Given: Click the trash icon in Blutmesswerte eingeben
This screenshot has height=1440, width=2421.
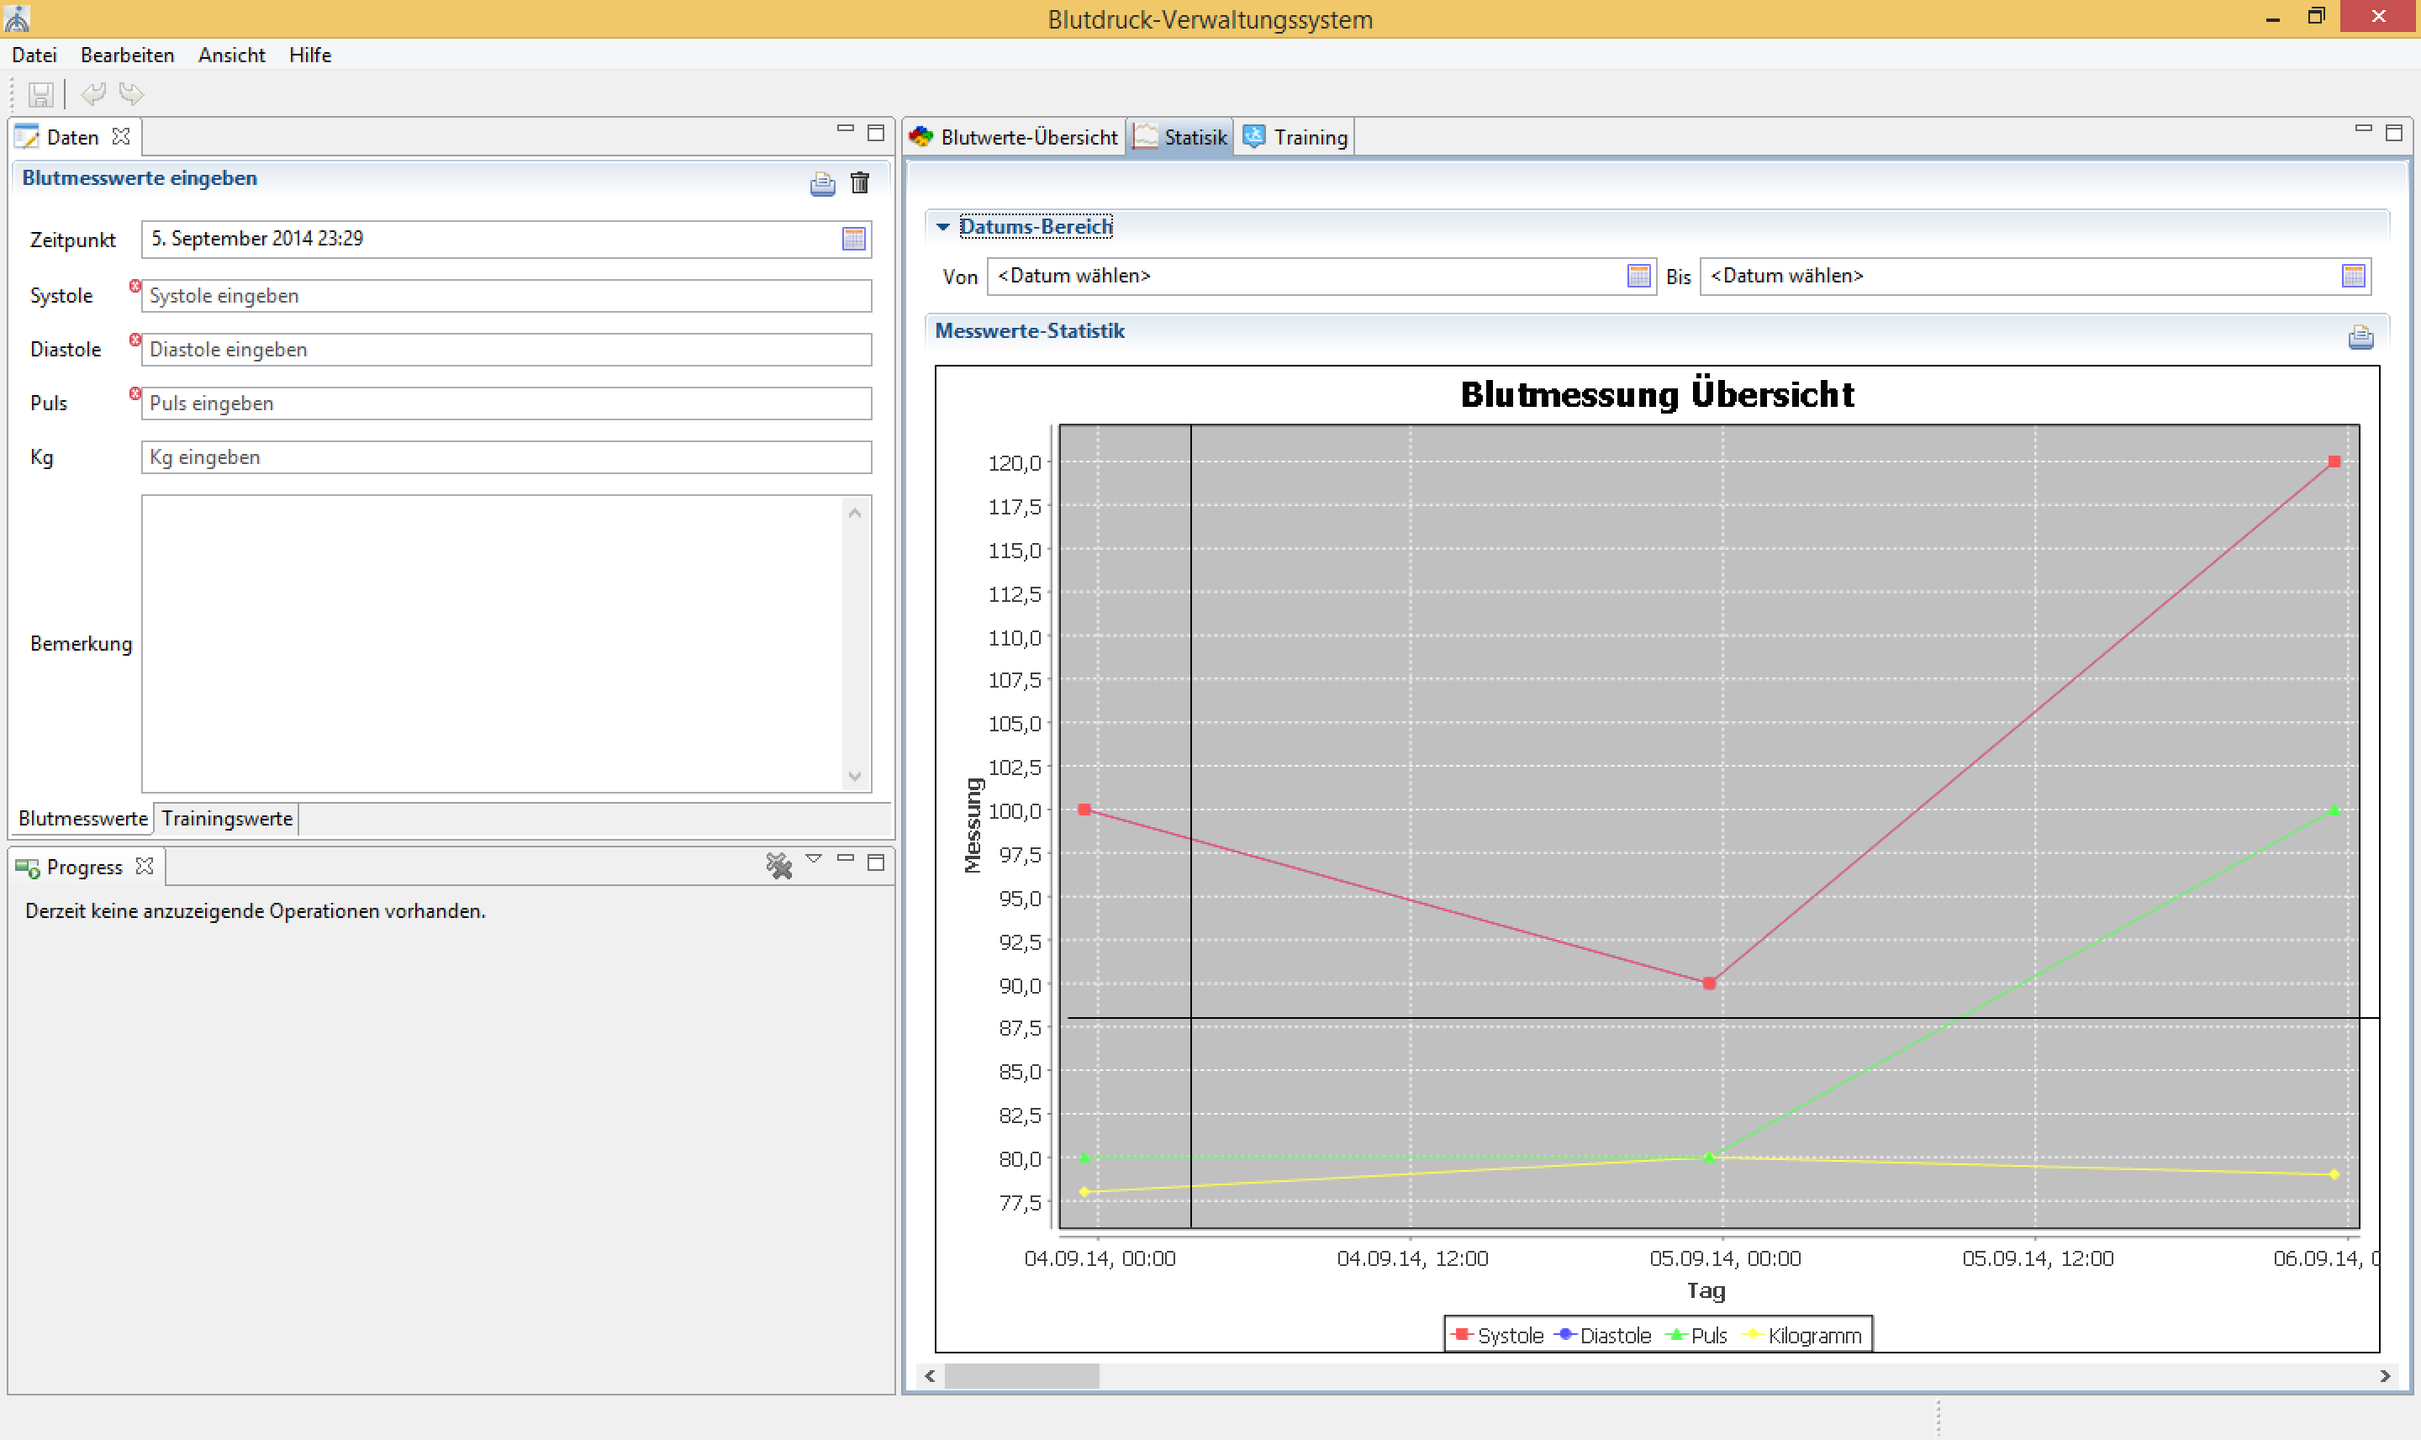Looking at the screenshot, I should (859, 183).
